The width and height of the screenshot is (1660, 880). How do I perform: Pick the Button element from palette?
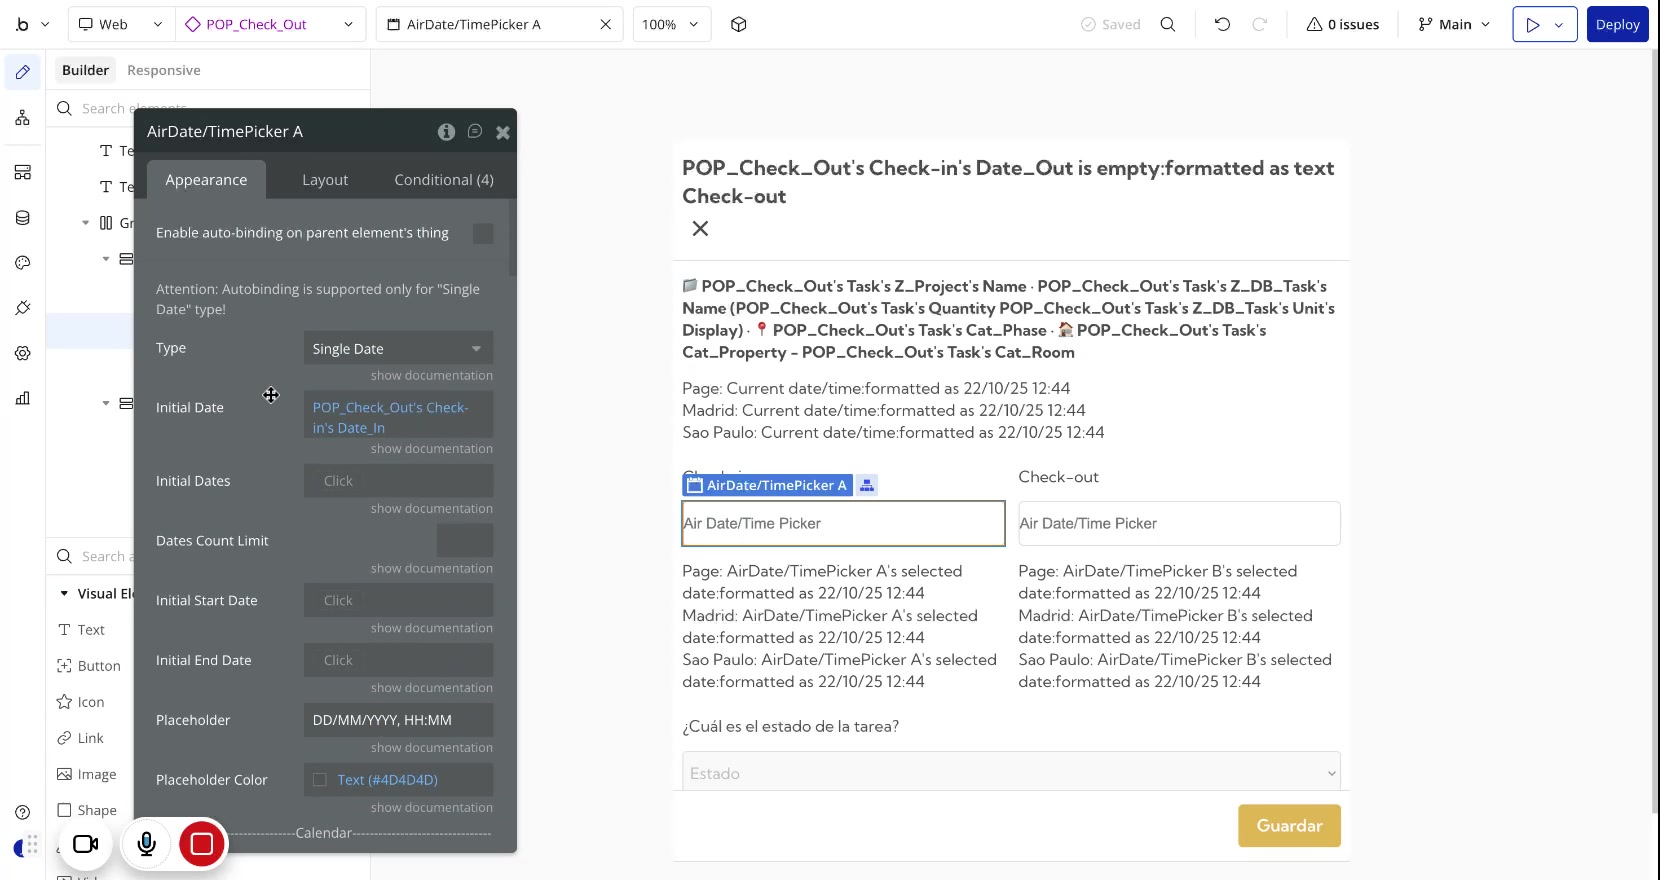(x=89, y=666)
